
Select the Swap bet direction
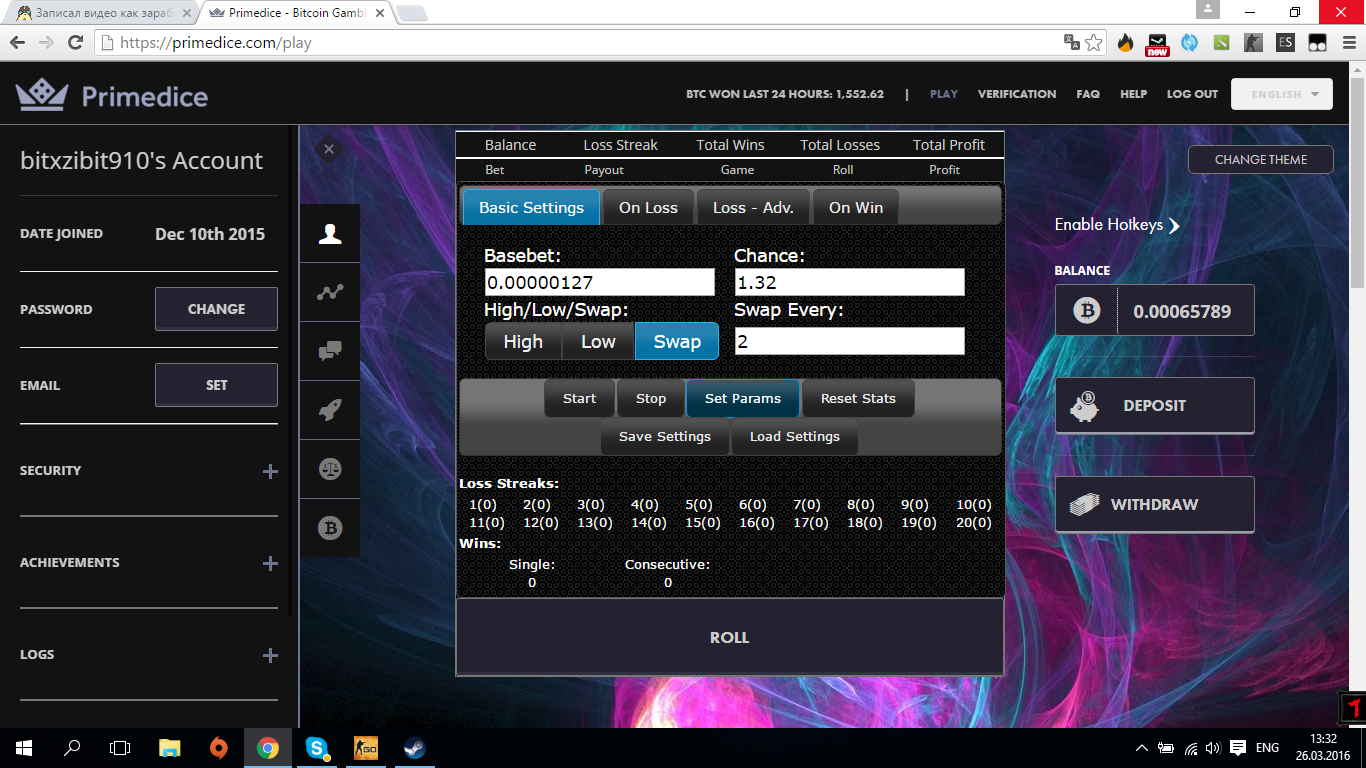[x=677, y=342]
